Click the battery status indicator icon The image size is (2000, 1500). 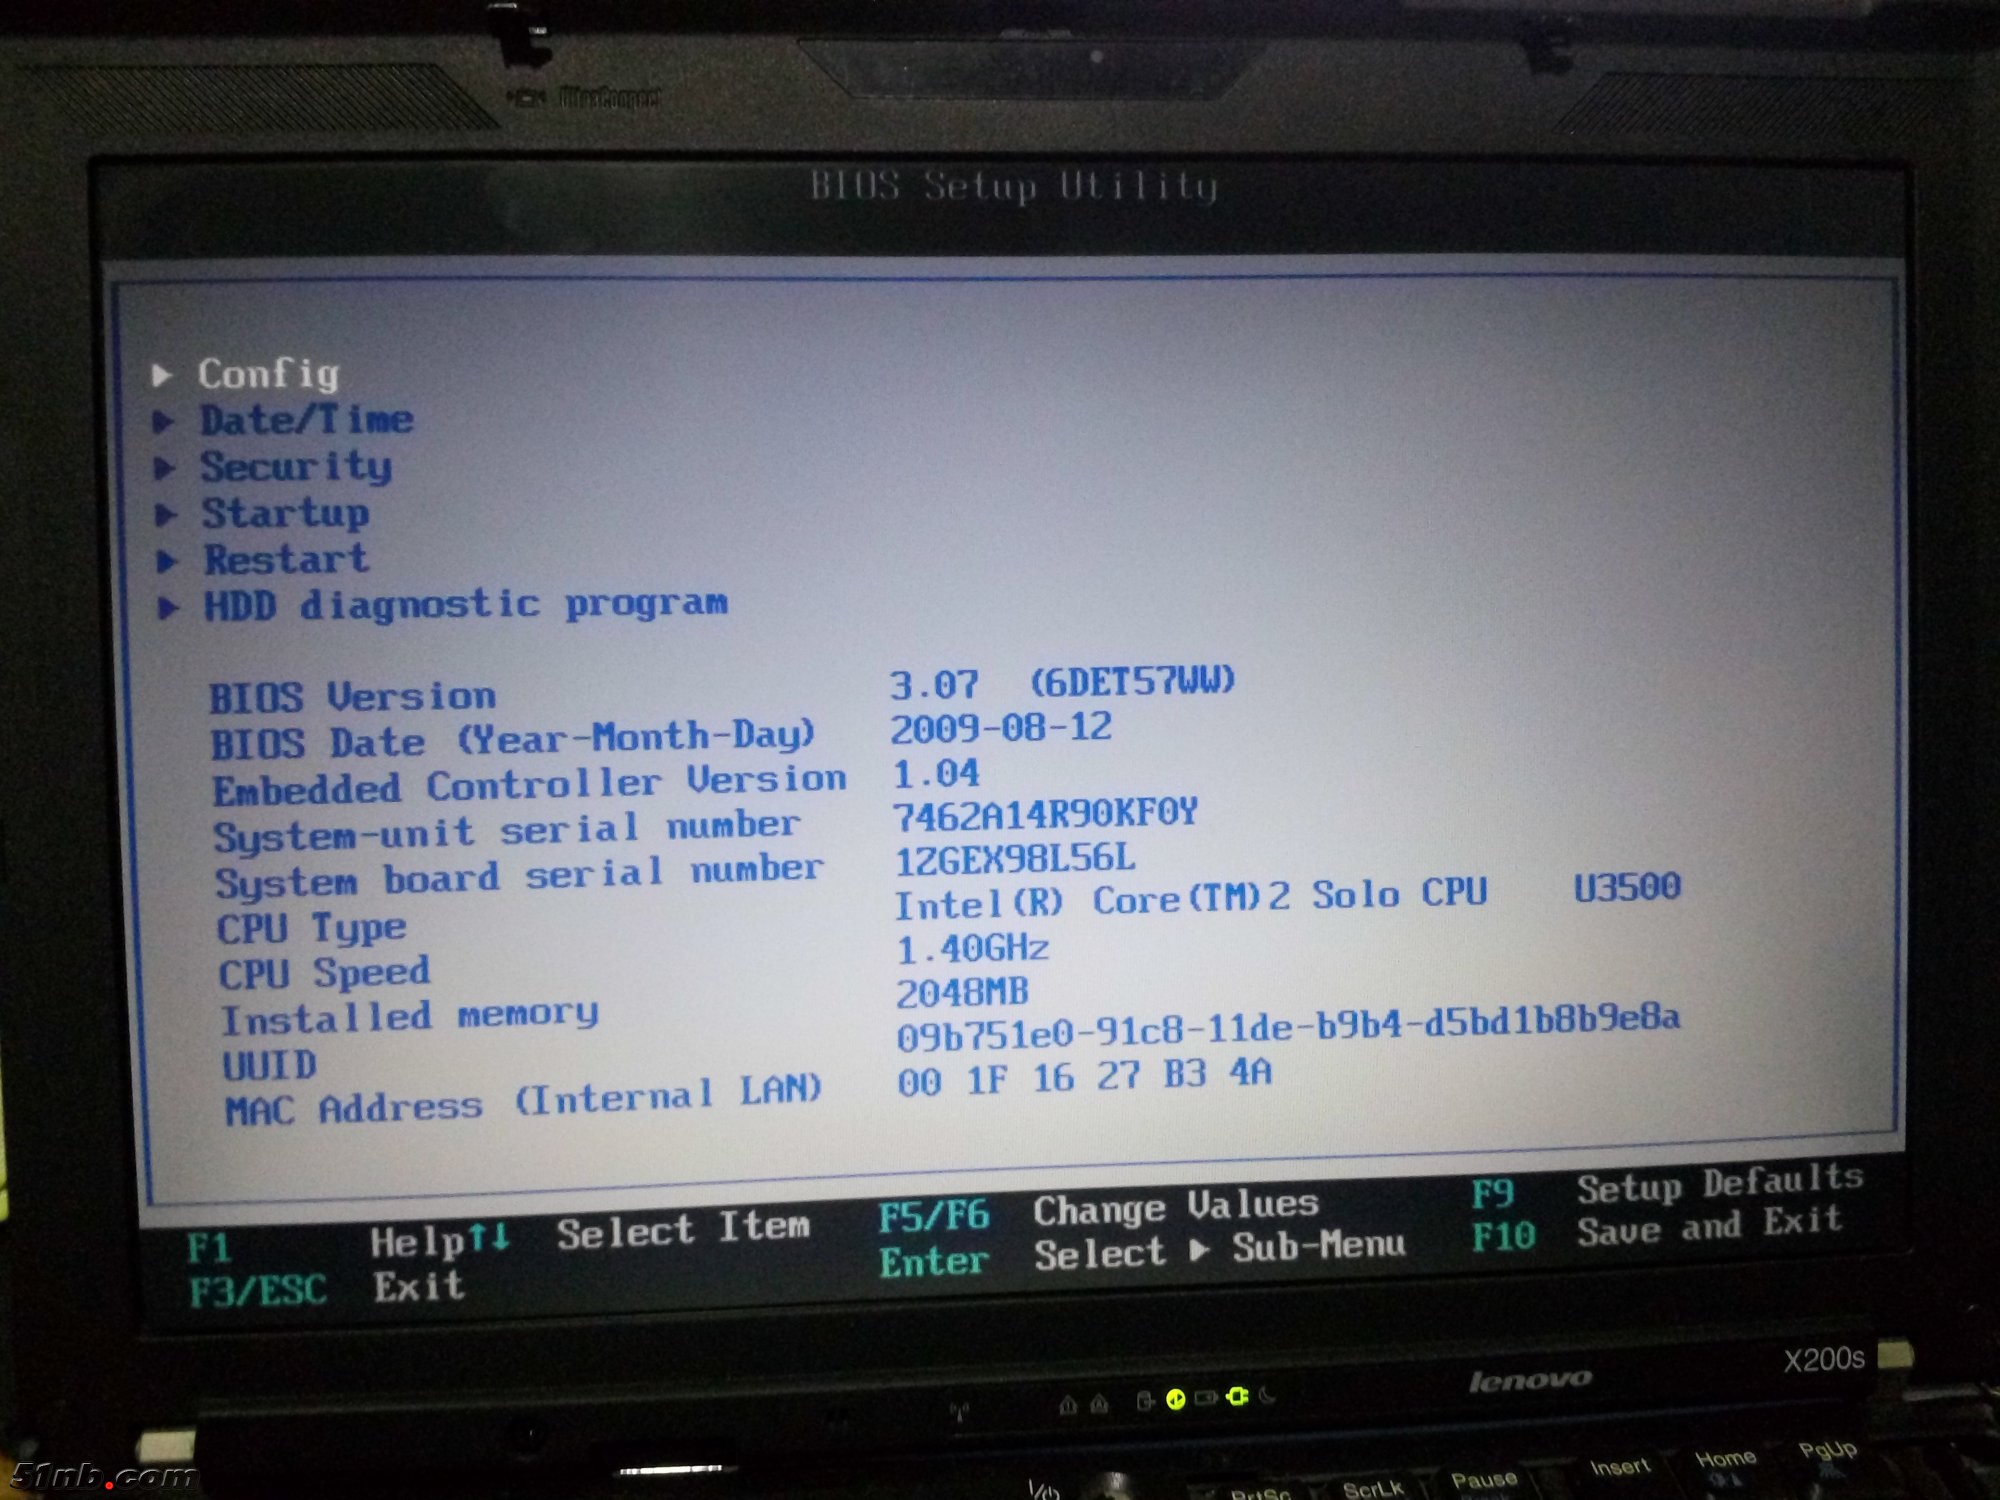(x=1207, y=1398)
